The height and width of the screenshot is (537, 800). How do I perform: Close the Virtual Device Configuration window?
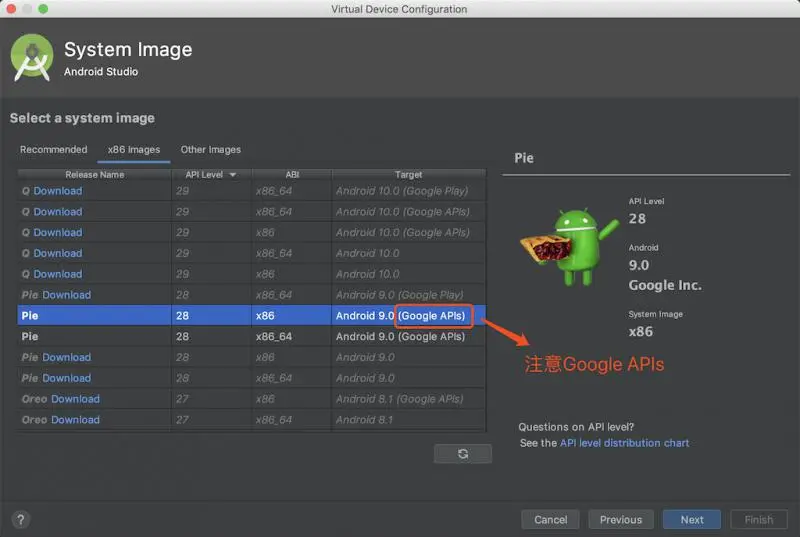click(x=11, y=9)
